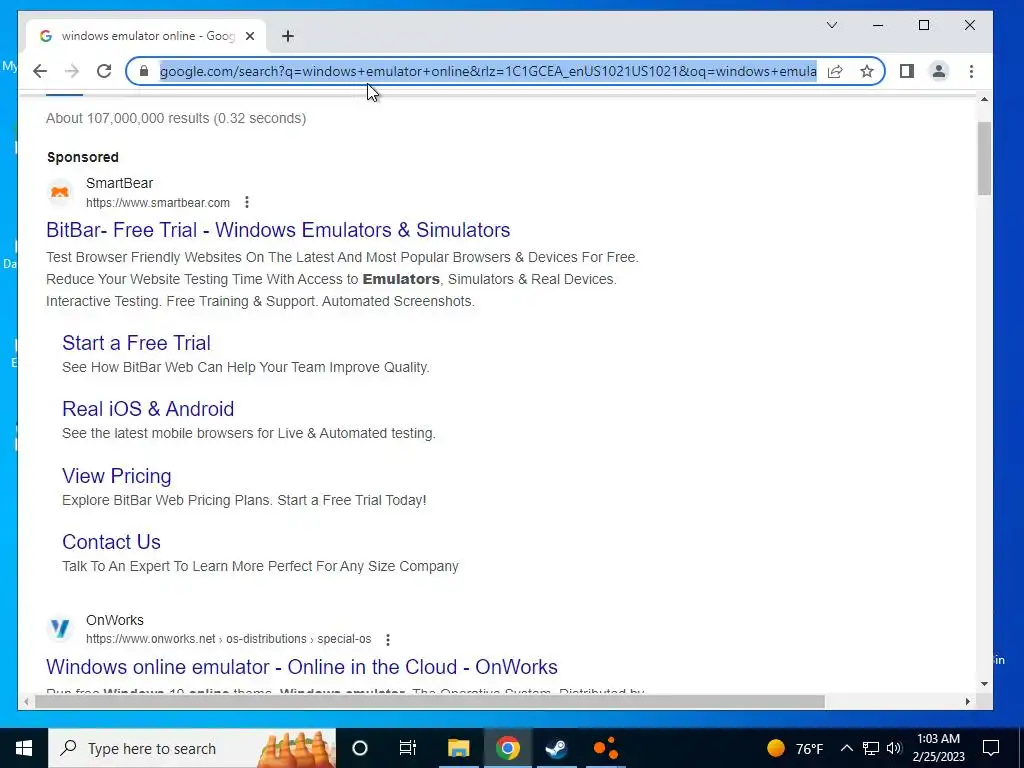Viewport: 1024px width, 768px height.
Task: Click the SmartBear advertiser name
Action: click(120, 184)
